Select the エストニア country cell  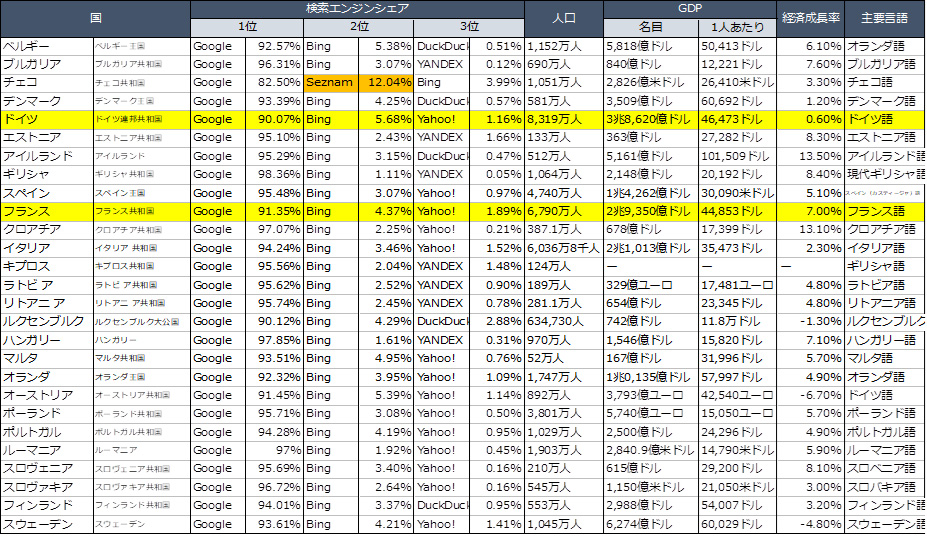(x=47, y=138)
